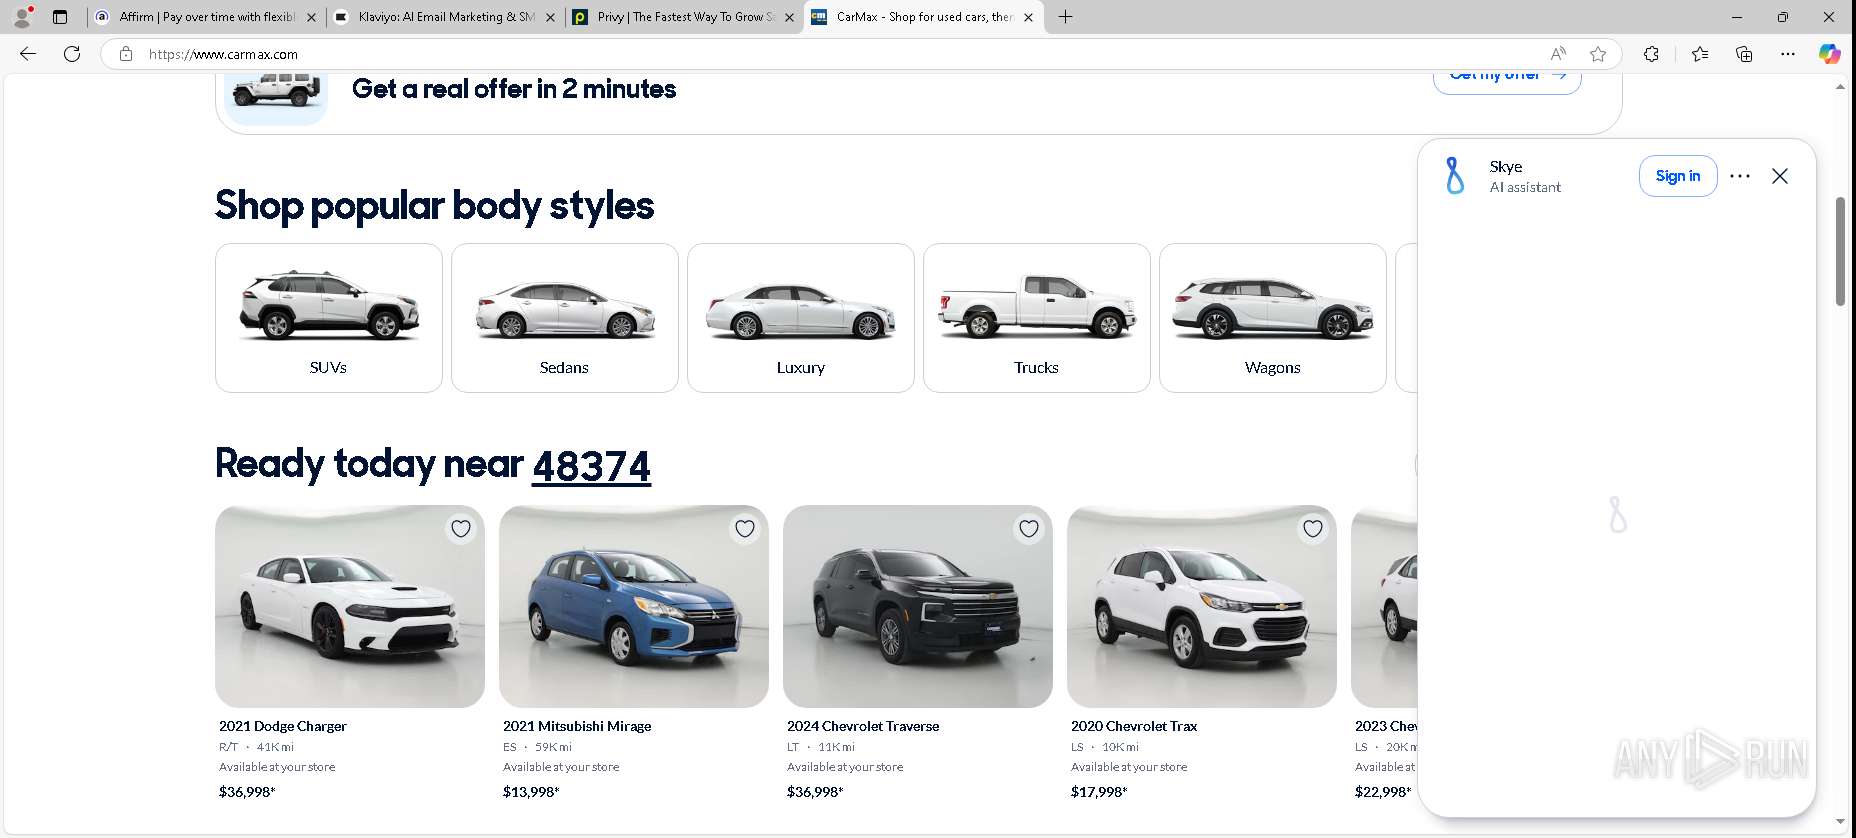Open 2021 Mitsubishi Mirage photo
The image size is (1856, 838).
coord(634,607)
